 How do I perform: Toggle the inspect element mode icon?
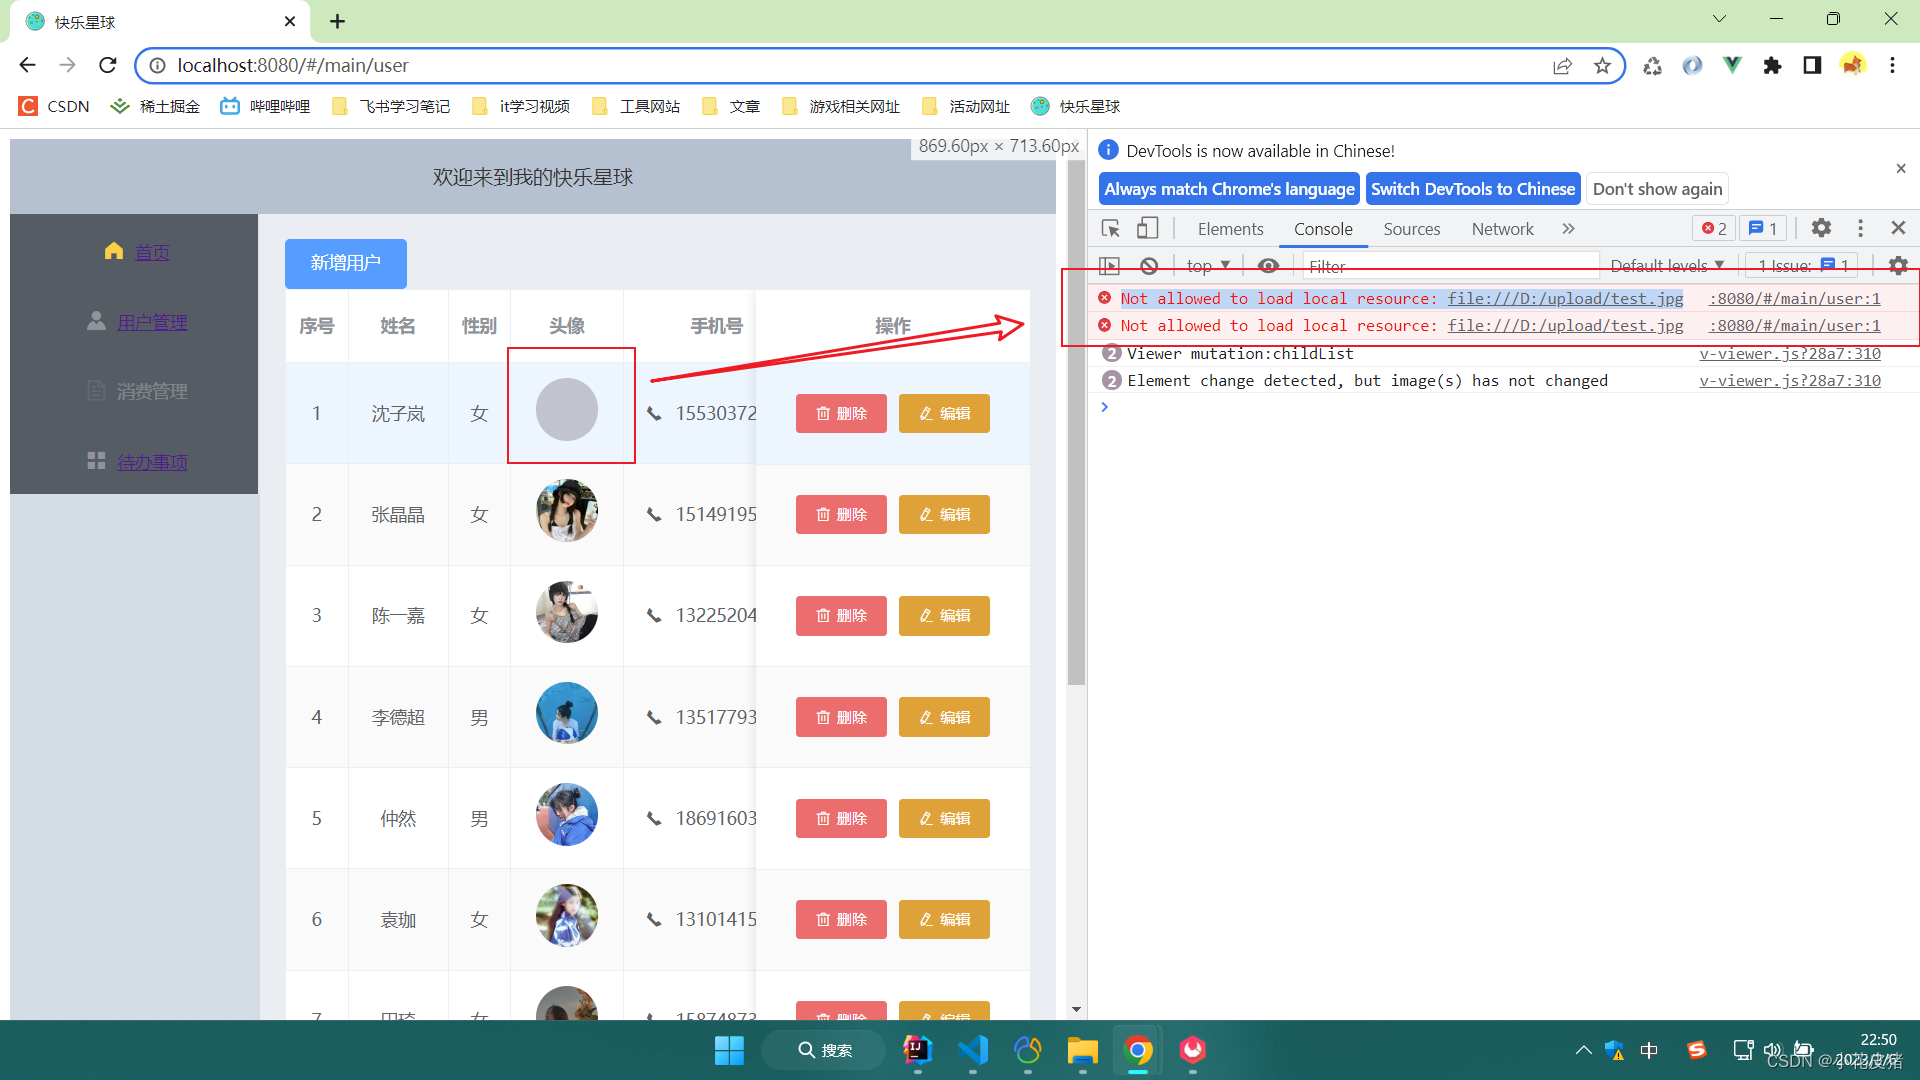click(x=1110, y=228)
